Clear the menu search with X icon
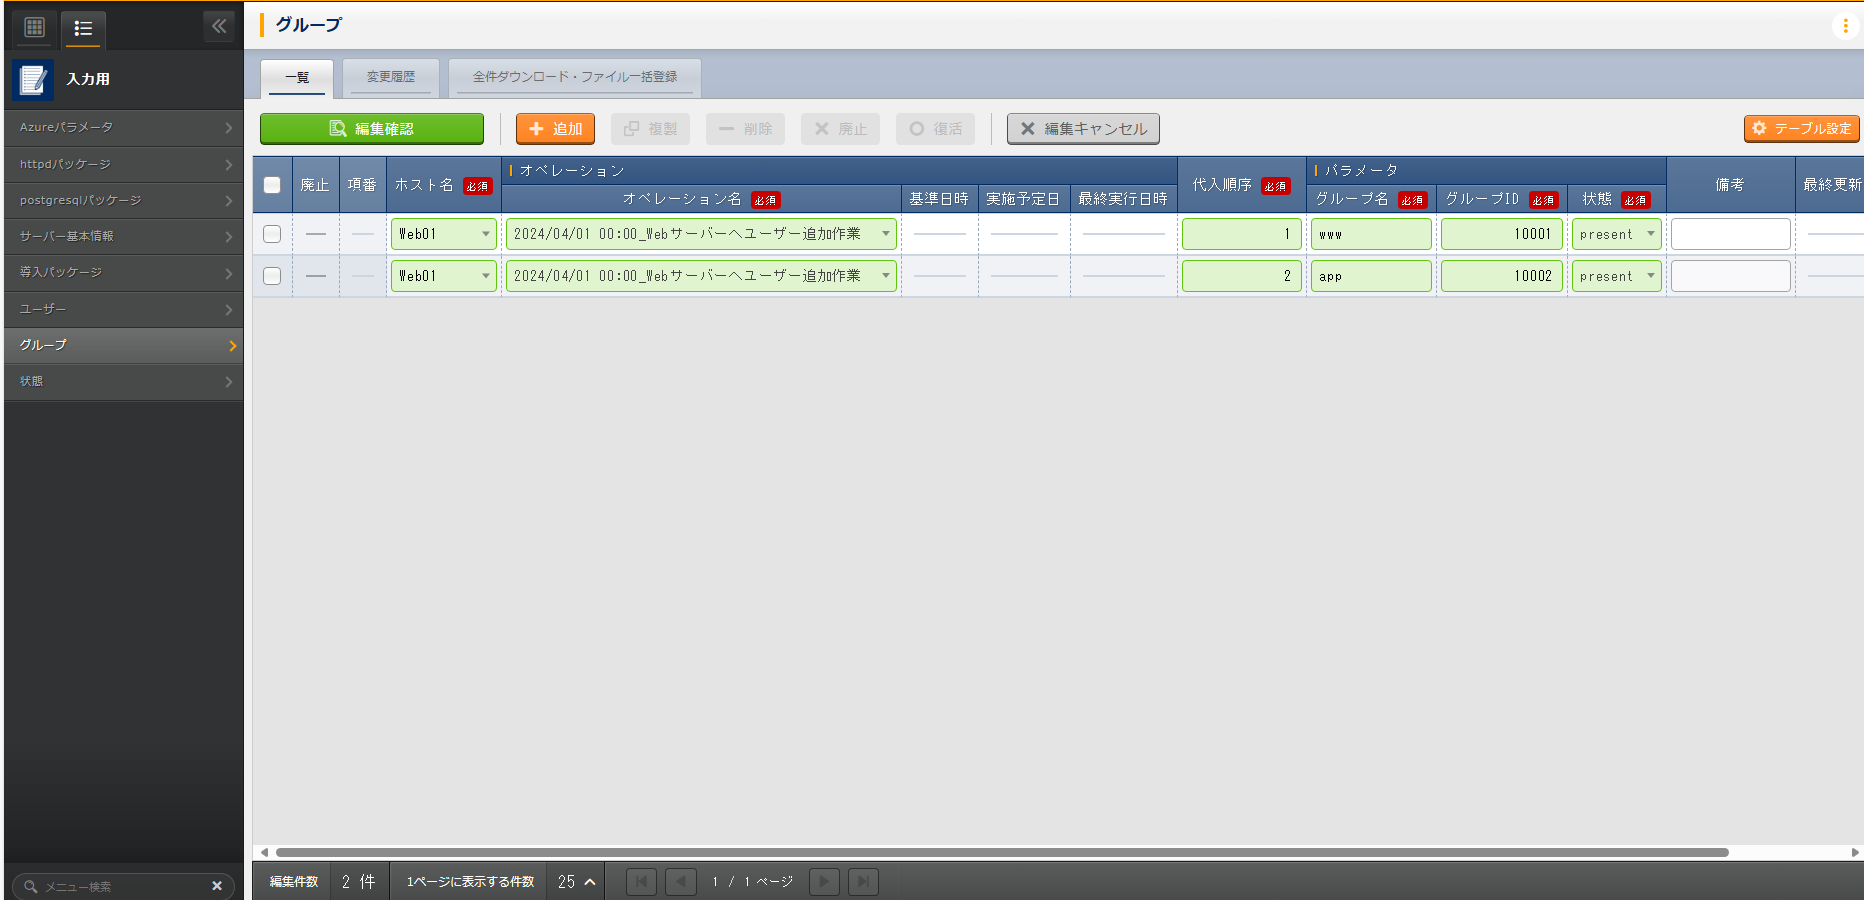 click(x=217, y=886)
